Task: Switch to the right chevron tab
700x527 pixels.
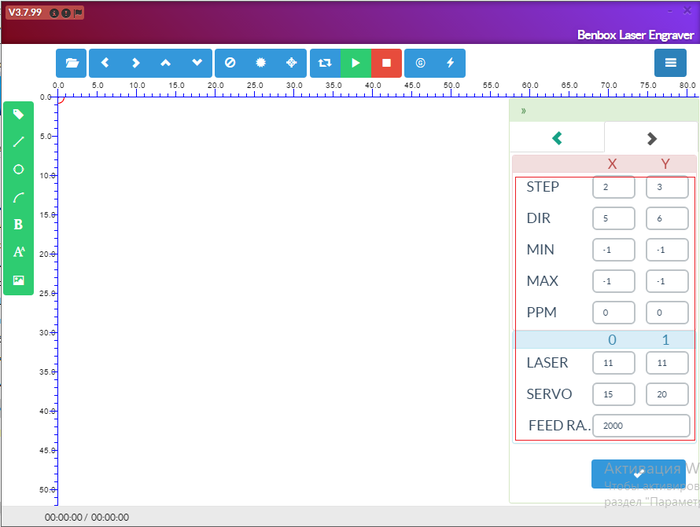Action: tap(651, 138)
